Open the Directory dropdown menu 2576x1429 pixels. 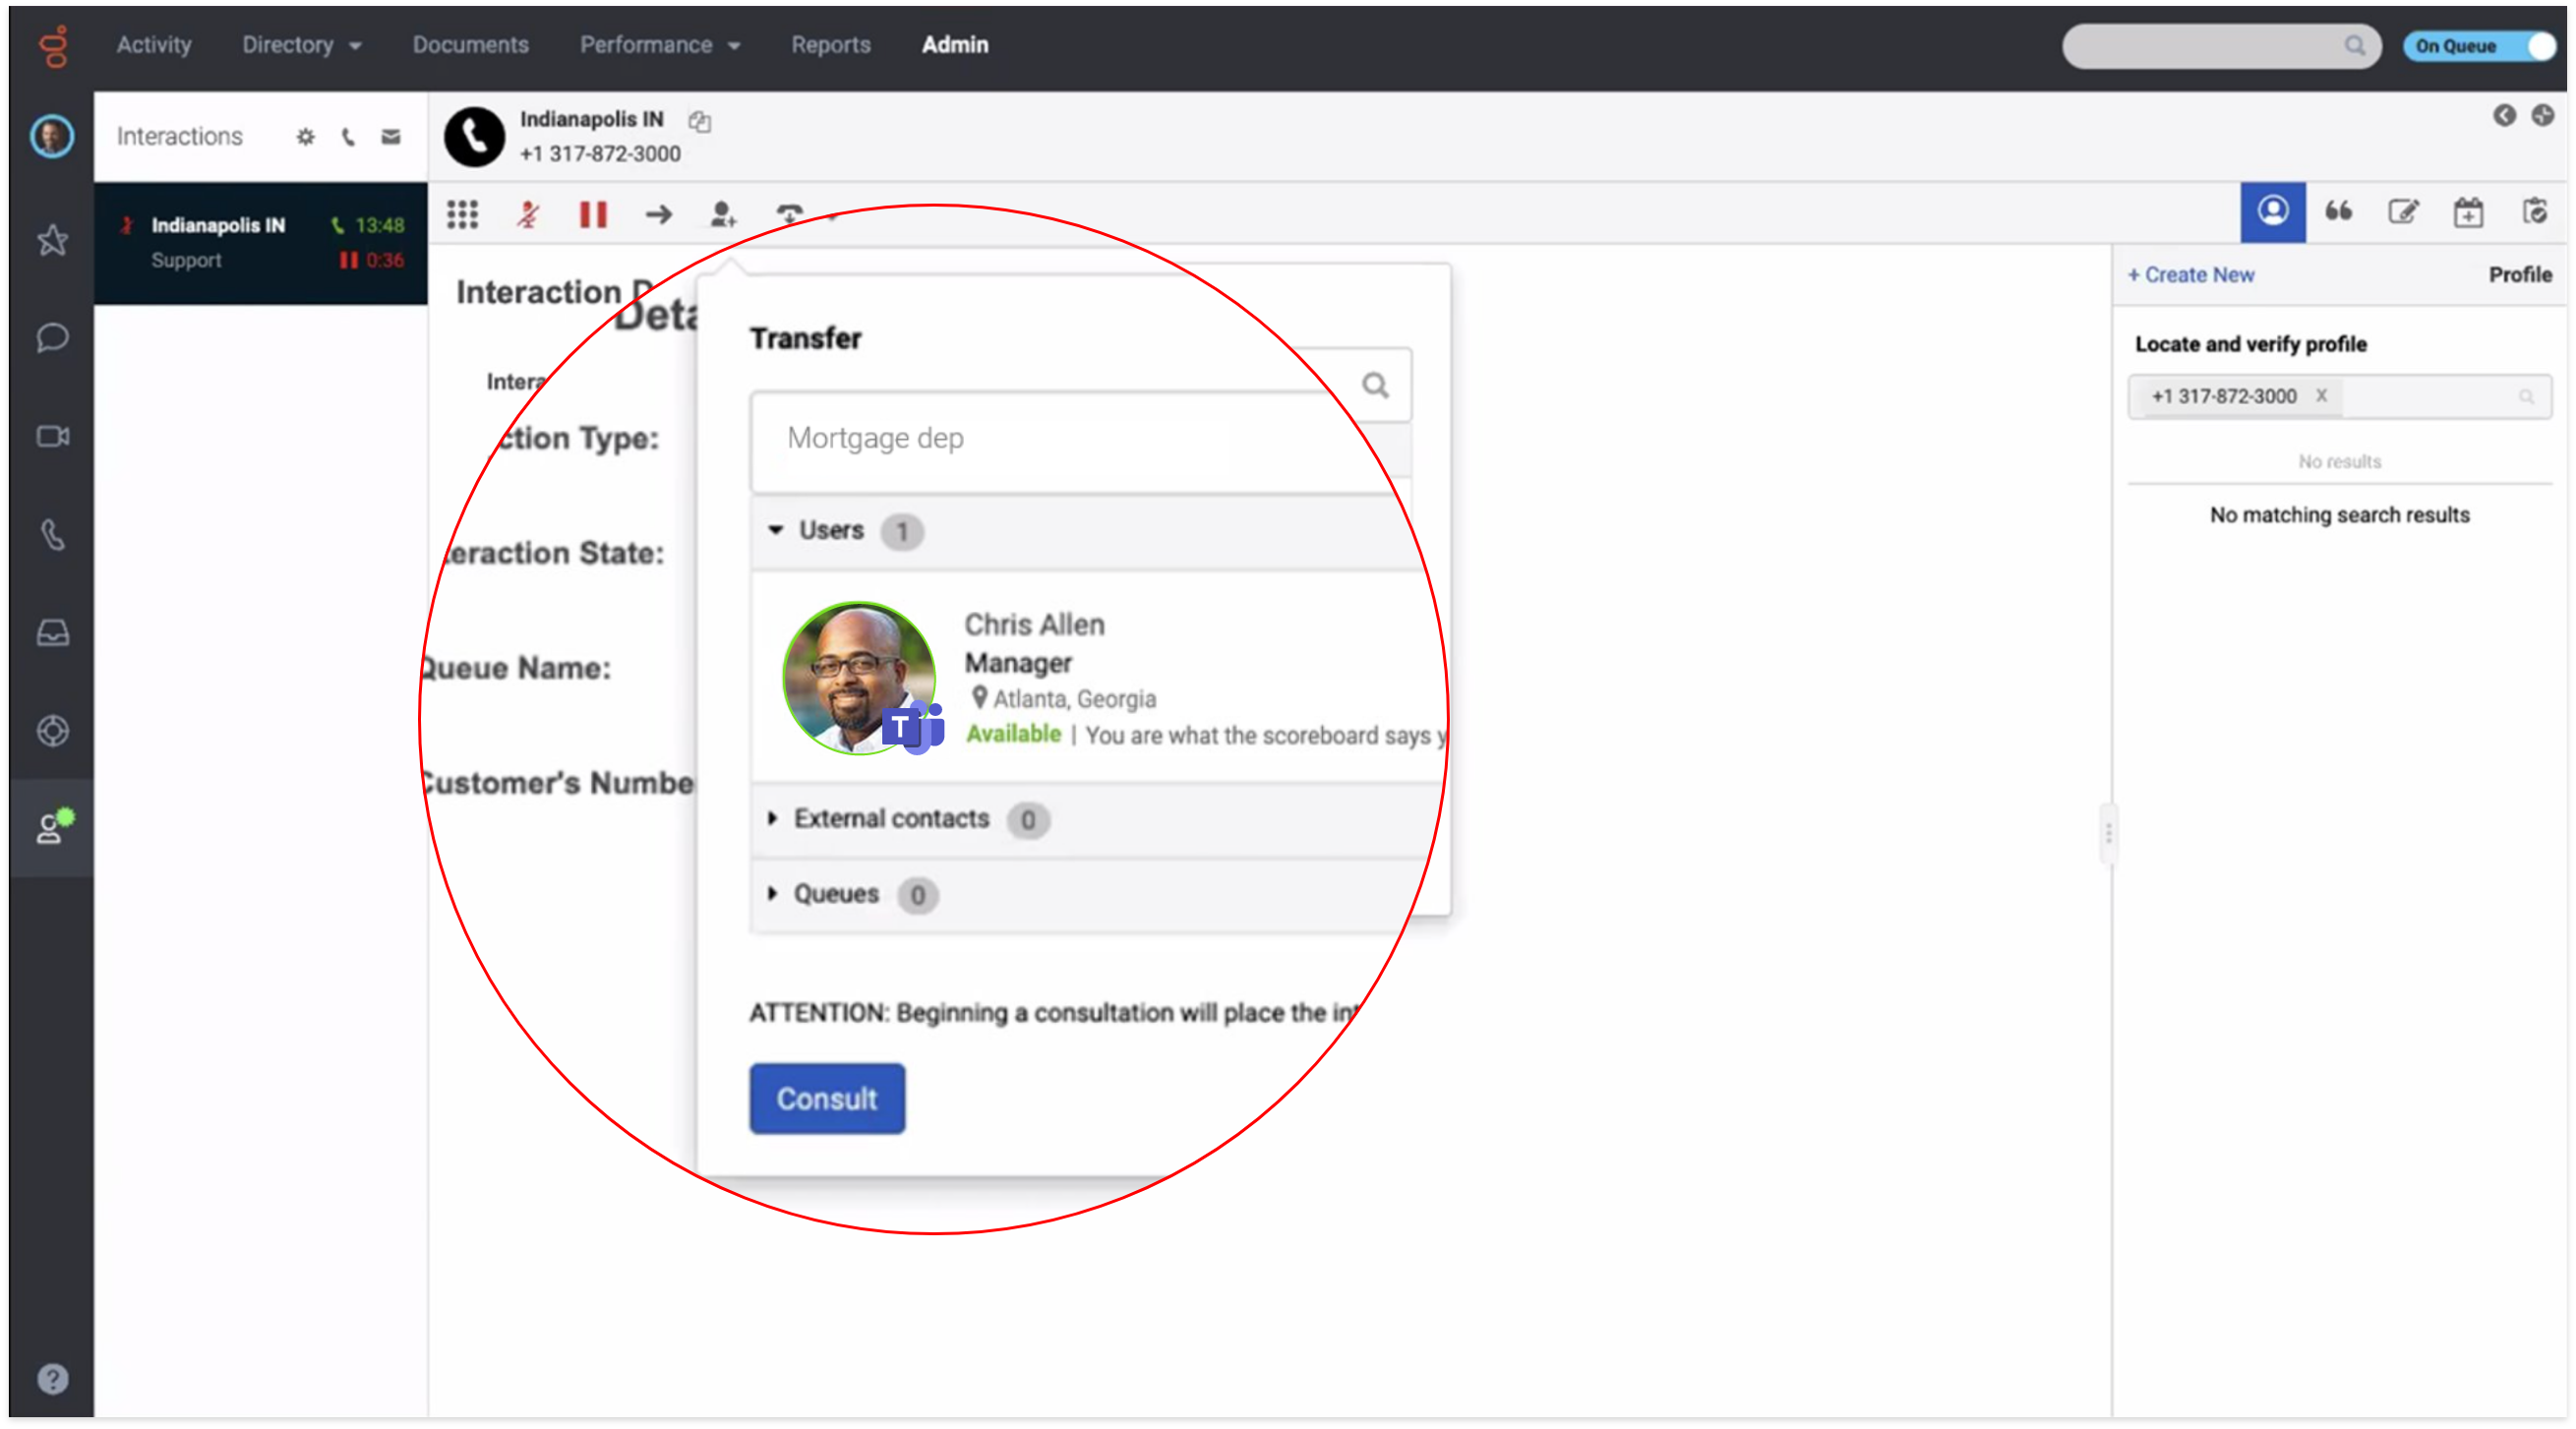tap(301, 45)
